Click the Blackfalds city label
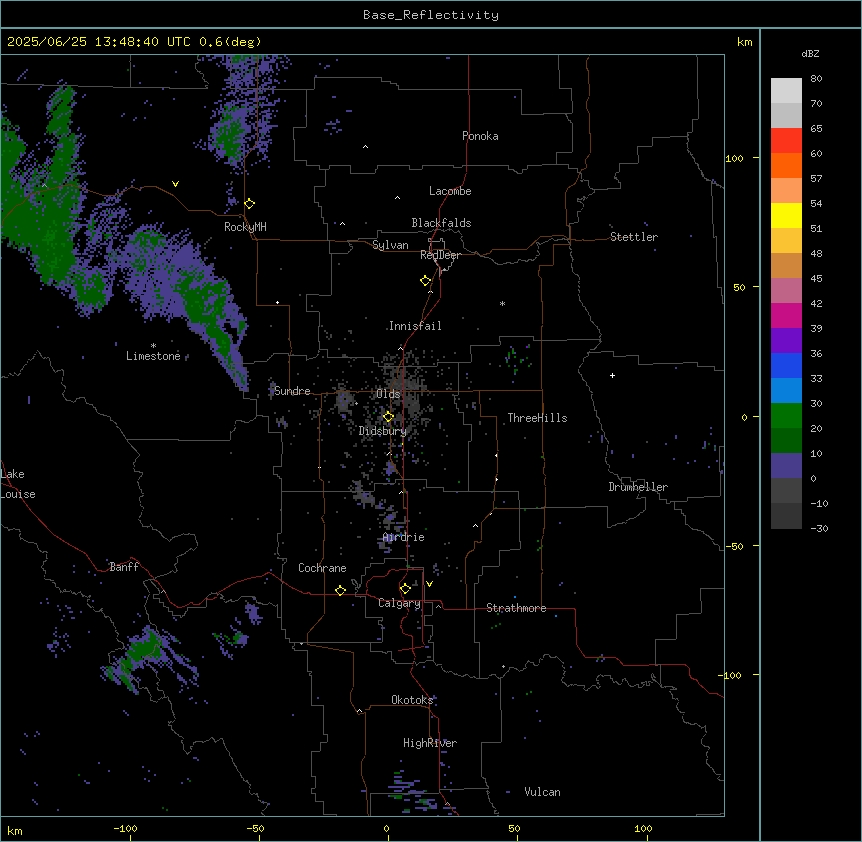Screen dimensions: 862x842 point(441,223)
